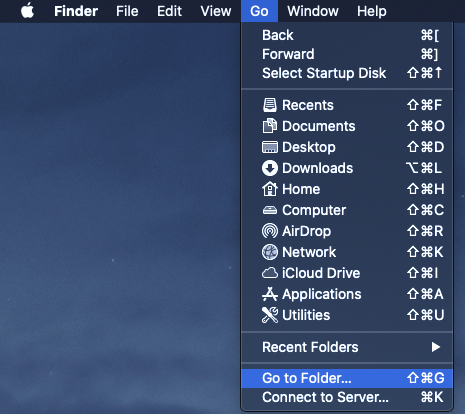Choose Back in the Go menu
This screenshot has height=414, width=465.
[347, 35]
